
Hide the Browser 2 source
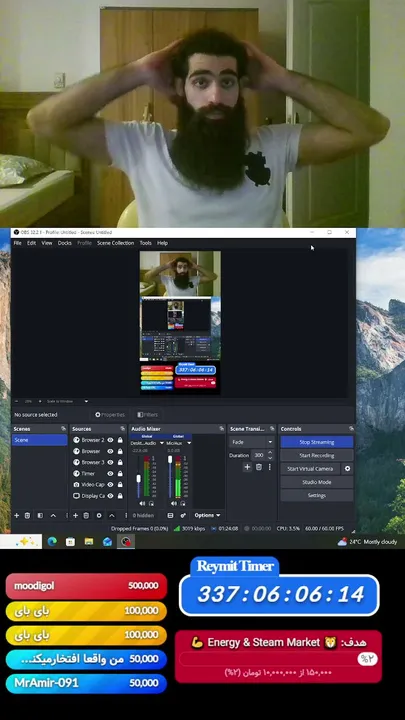pyautogui.click(x=110, y=440)
